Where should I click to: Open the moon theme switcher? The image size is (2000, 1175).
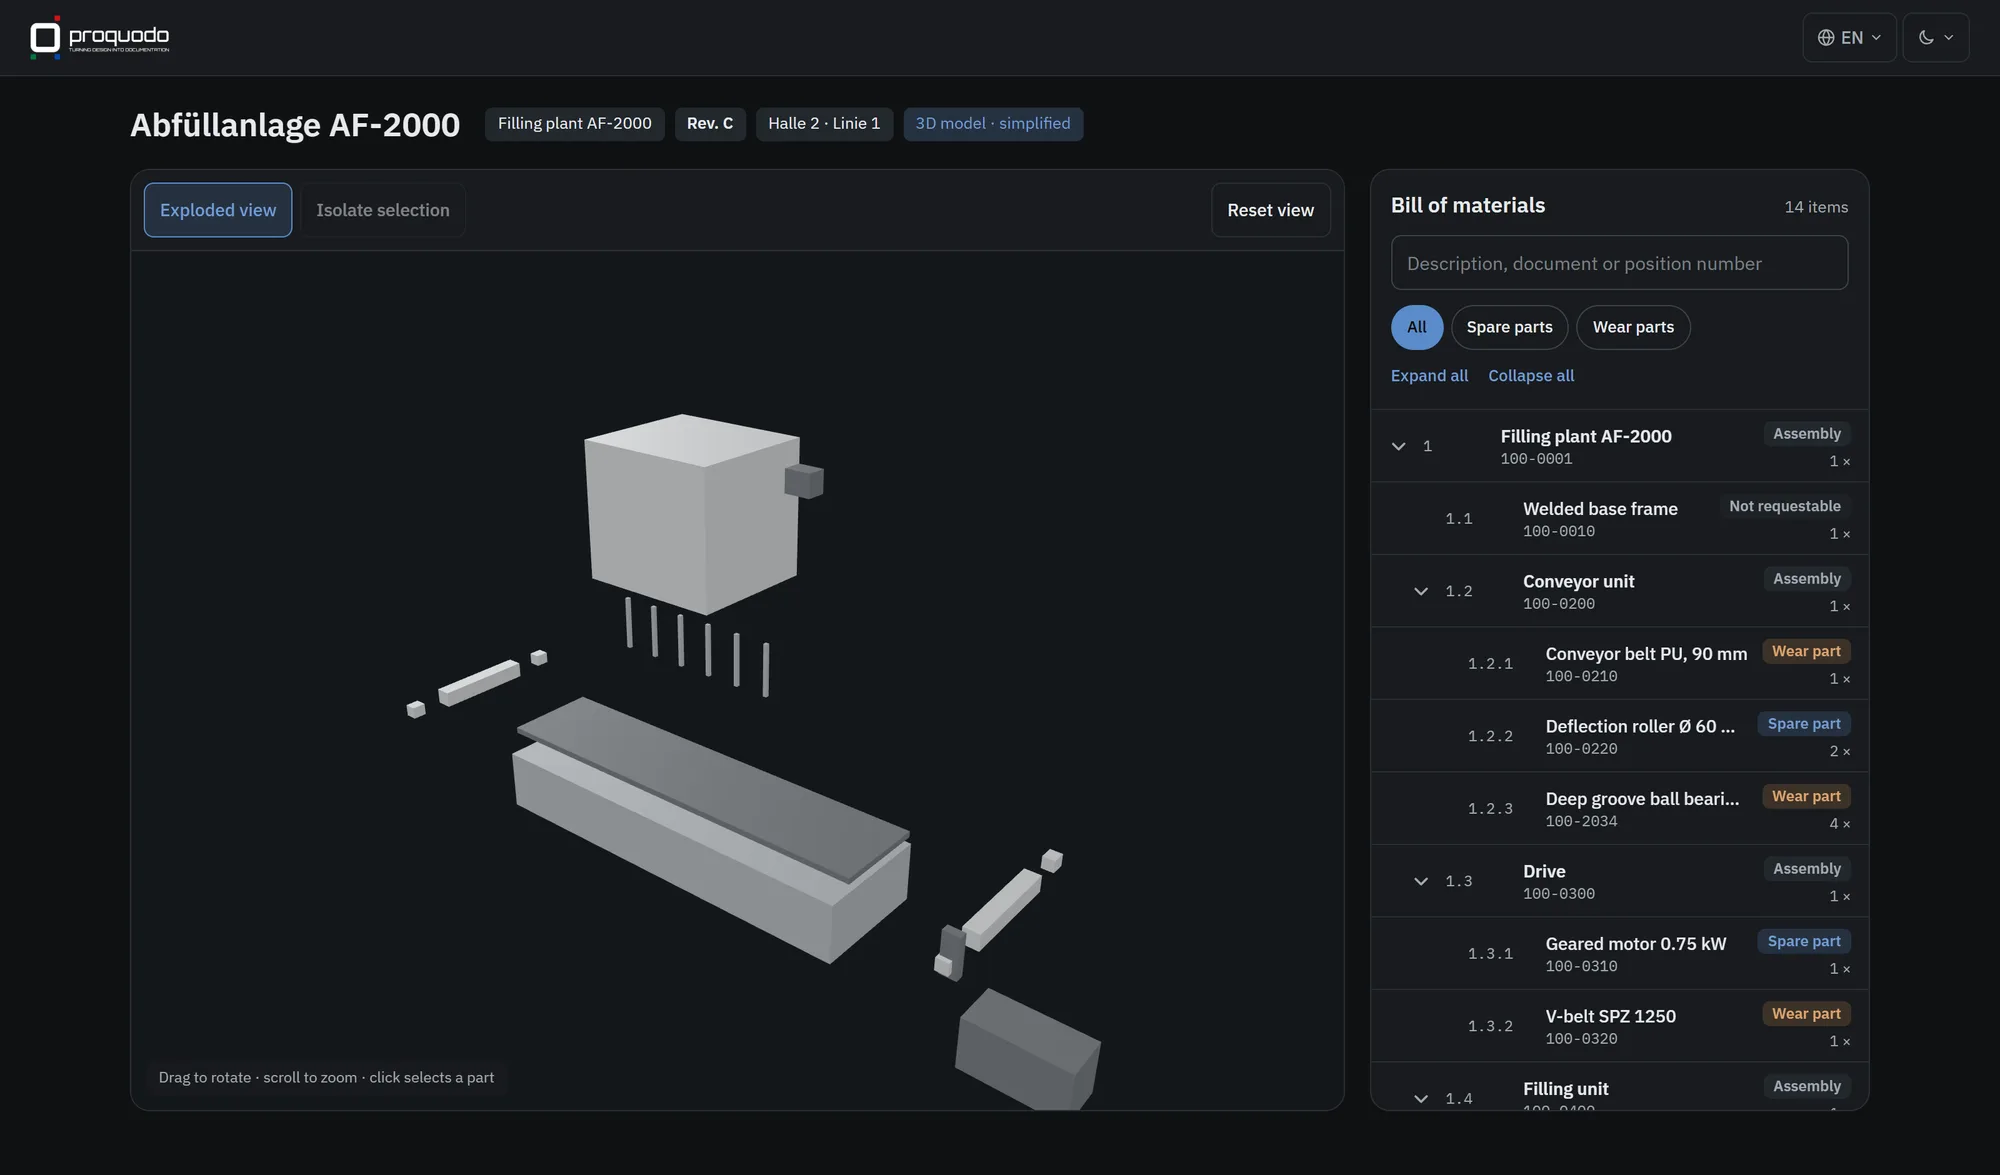[x=1935, y=38]
